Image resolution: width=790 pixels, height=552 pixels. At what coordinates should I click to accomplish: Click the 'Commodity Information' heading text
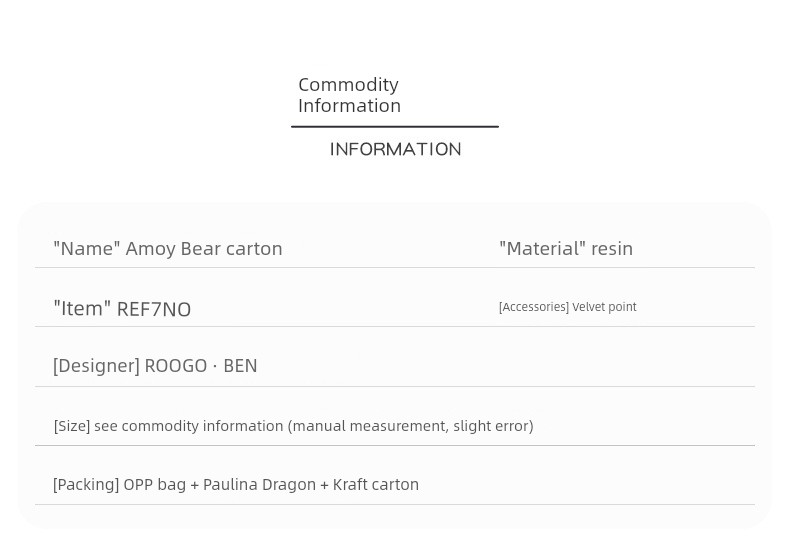(349, 95)
